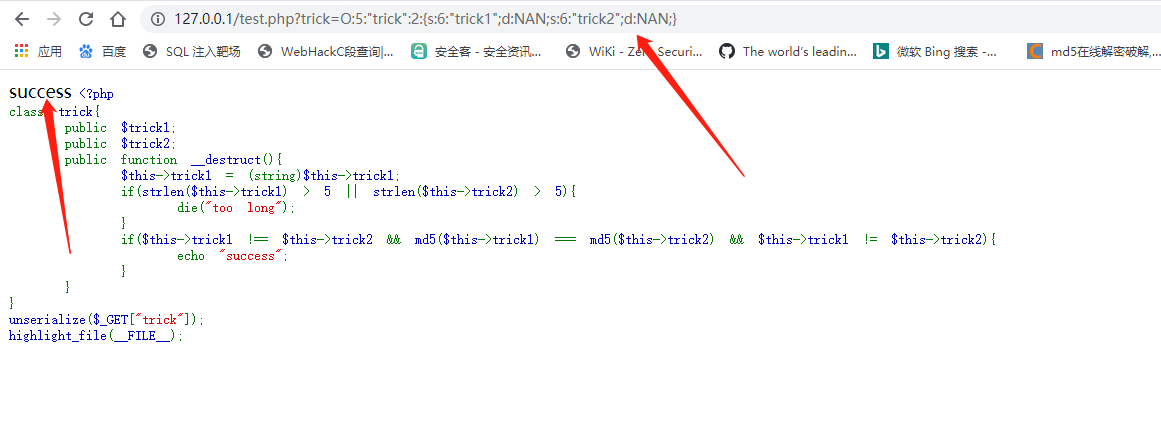Click the 'public $trick1;' line
1161x429 pixels.
[121, 128]
